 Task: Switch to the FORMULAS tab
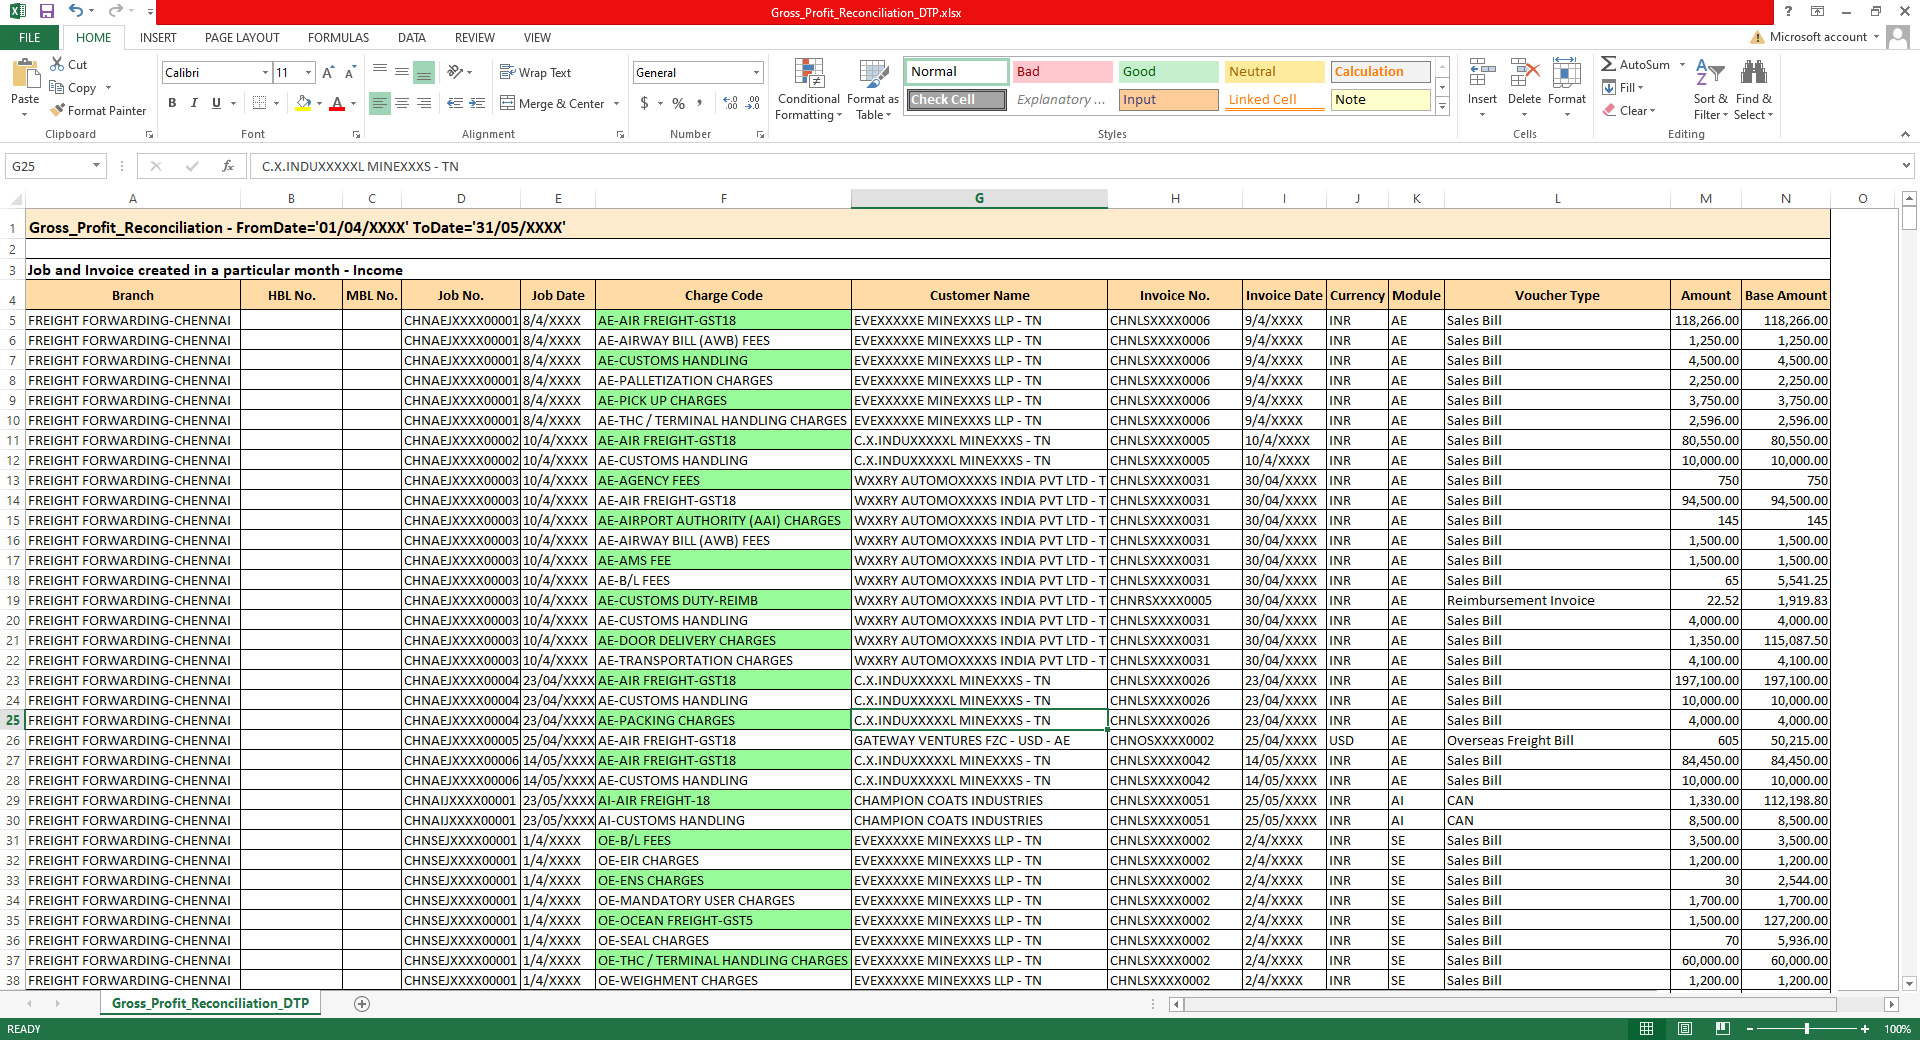click(x=338, y=37)
